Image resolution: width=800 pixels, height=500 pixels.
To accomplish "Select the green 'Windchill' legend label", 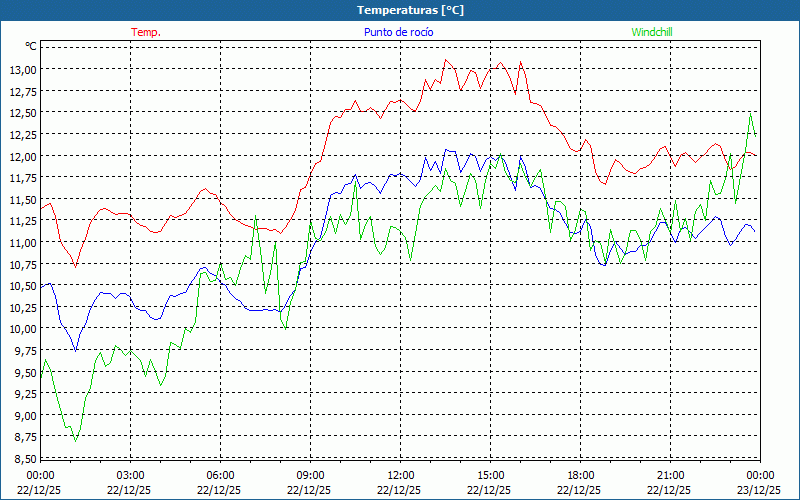I will 652,32.
